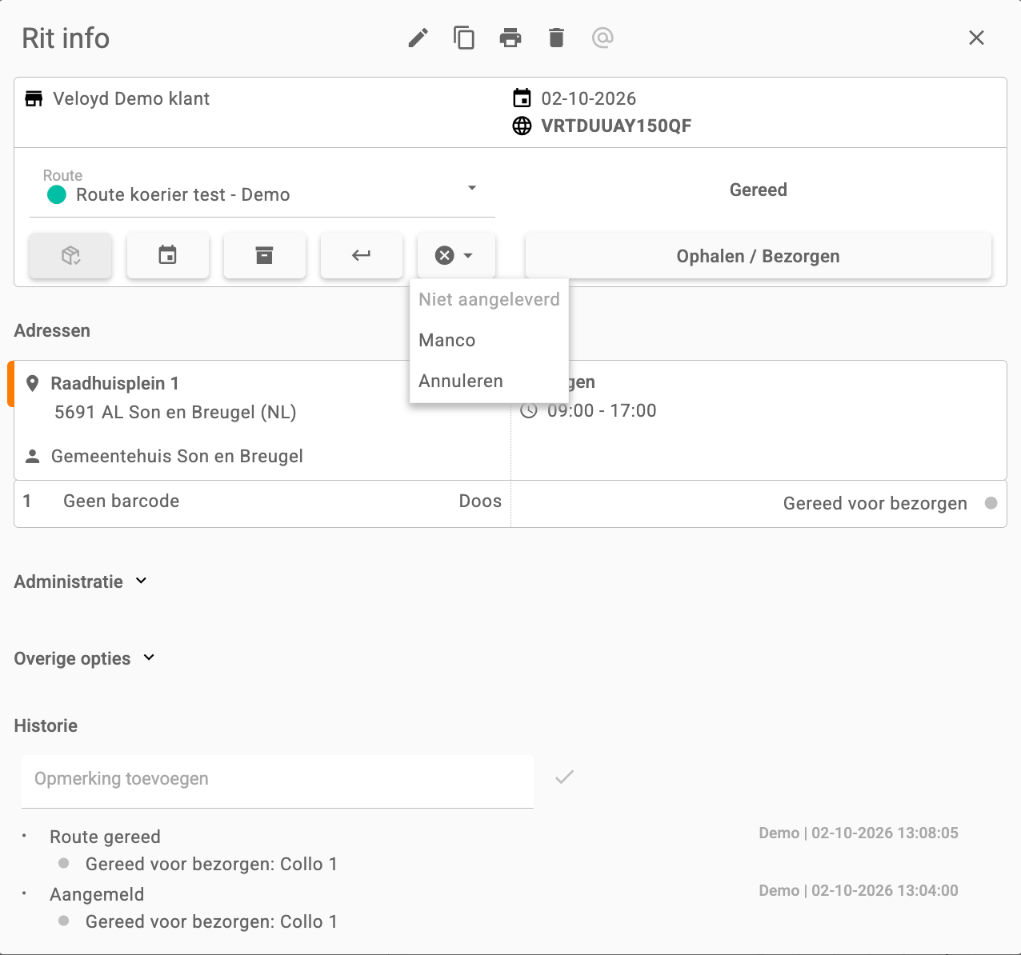Click the teal route color dot

pyautogui.click(x=57, y=195)
